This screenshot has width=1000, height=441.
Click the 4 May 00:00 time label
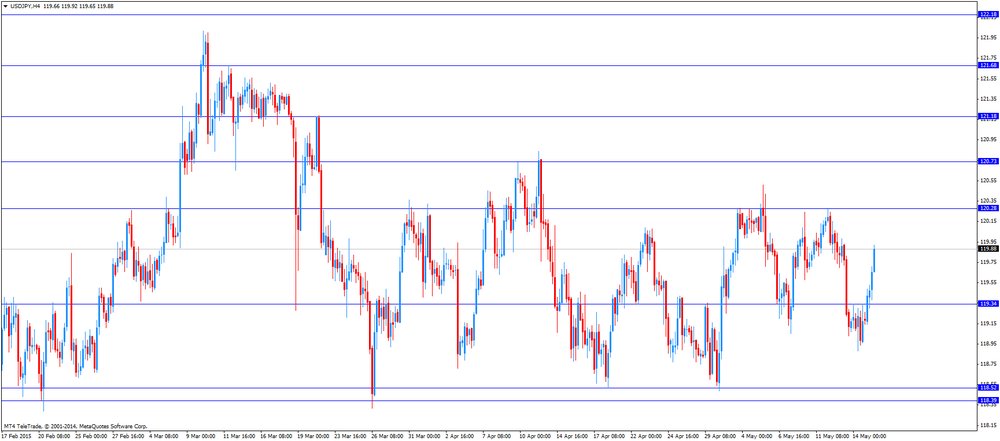click(x=758, y=437)
